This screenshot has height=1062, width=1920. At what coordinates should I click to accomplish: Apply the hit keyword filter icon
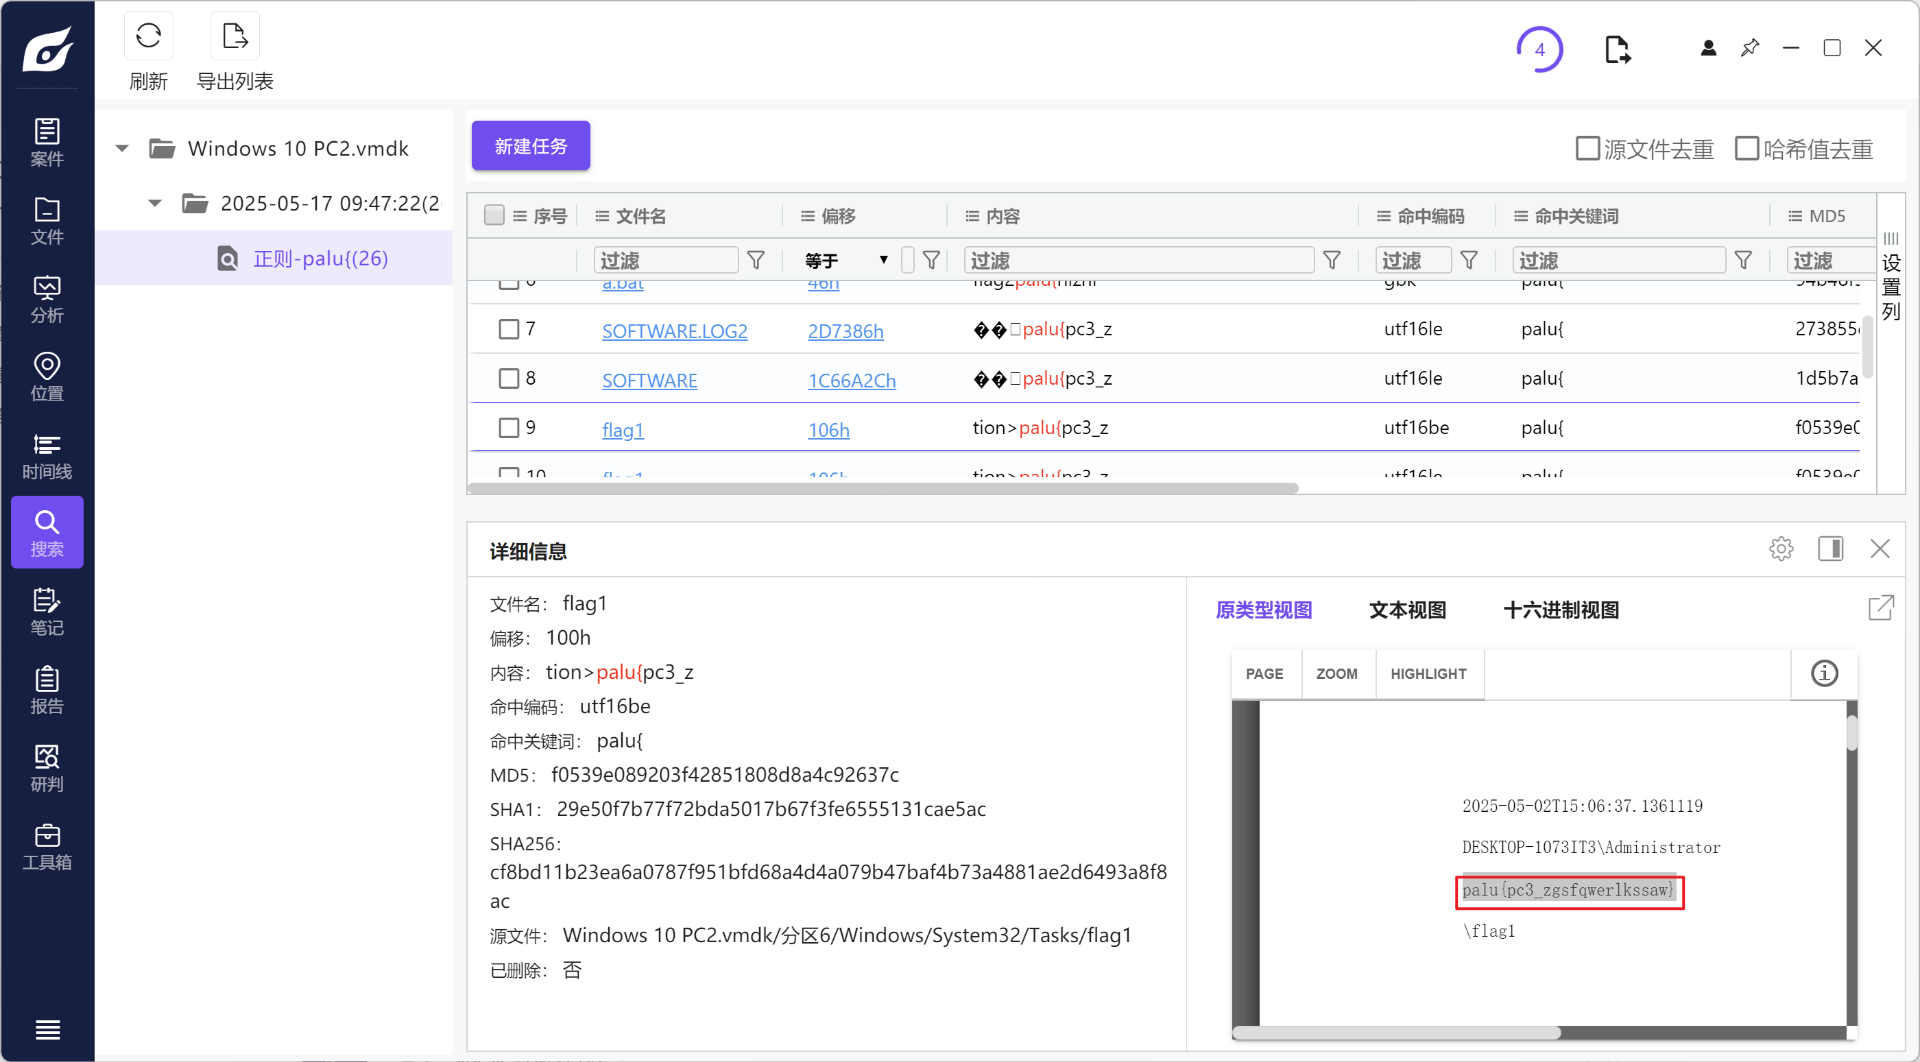pos(1743,260)
